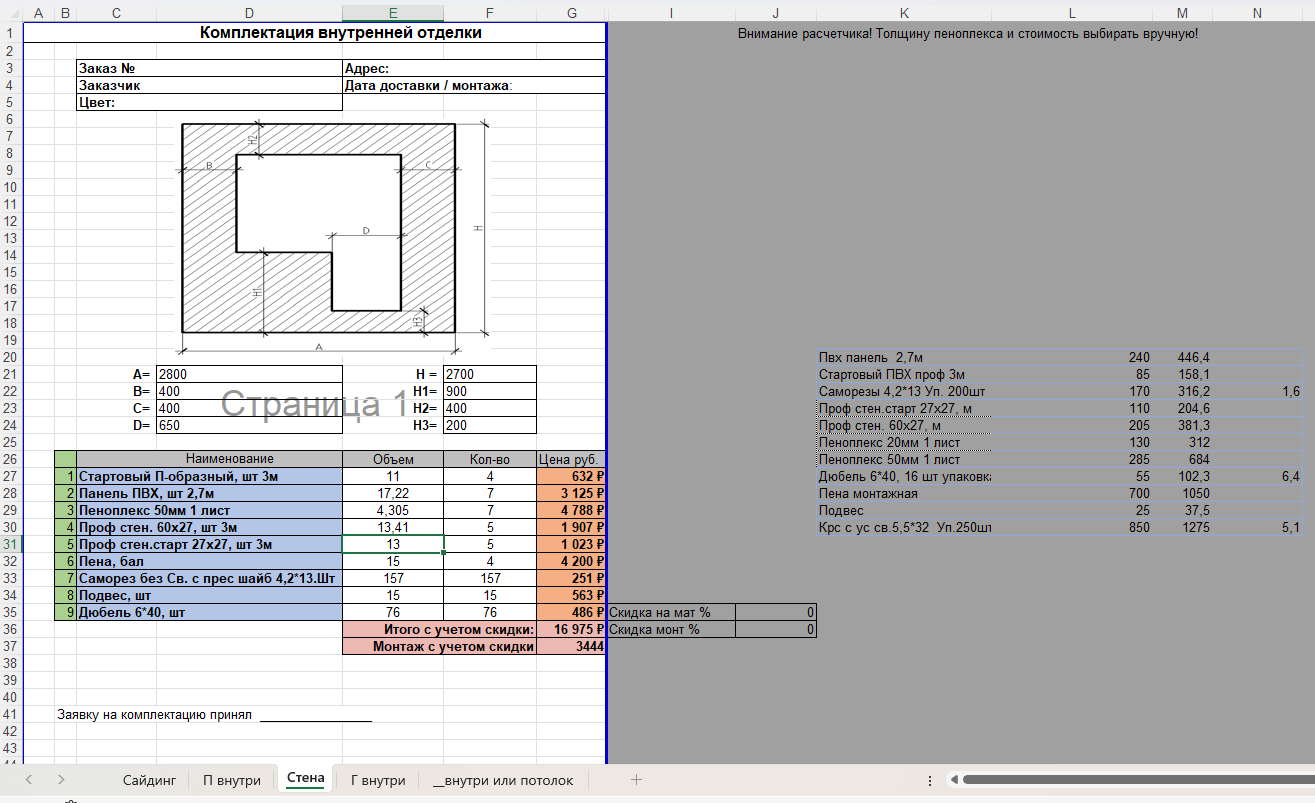Select row 26 header

point(11,459)
